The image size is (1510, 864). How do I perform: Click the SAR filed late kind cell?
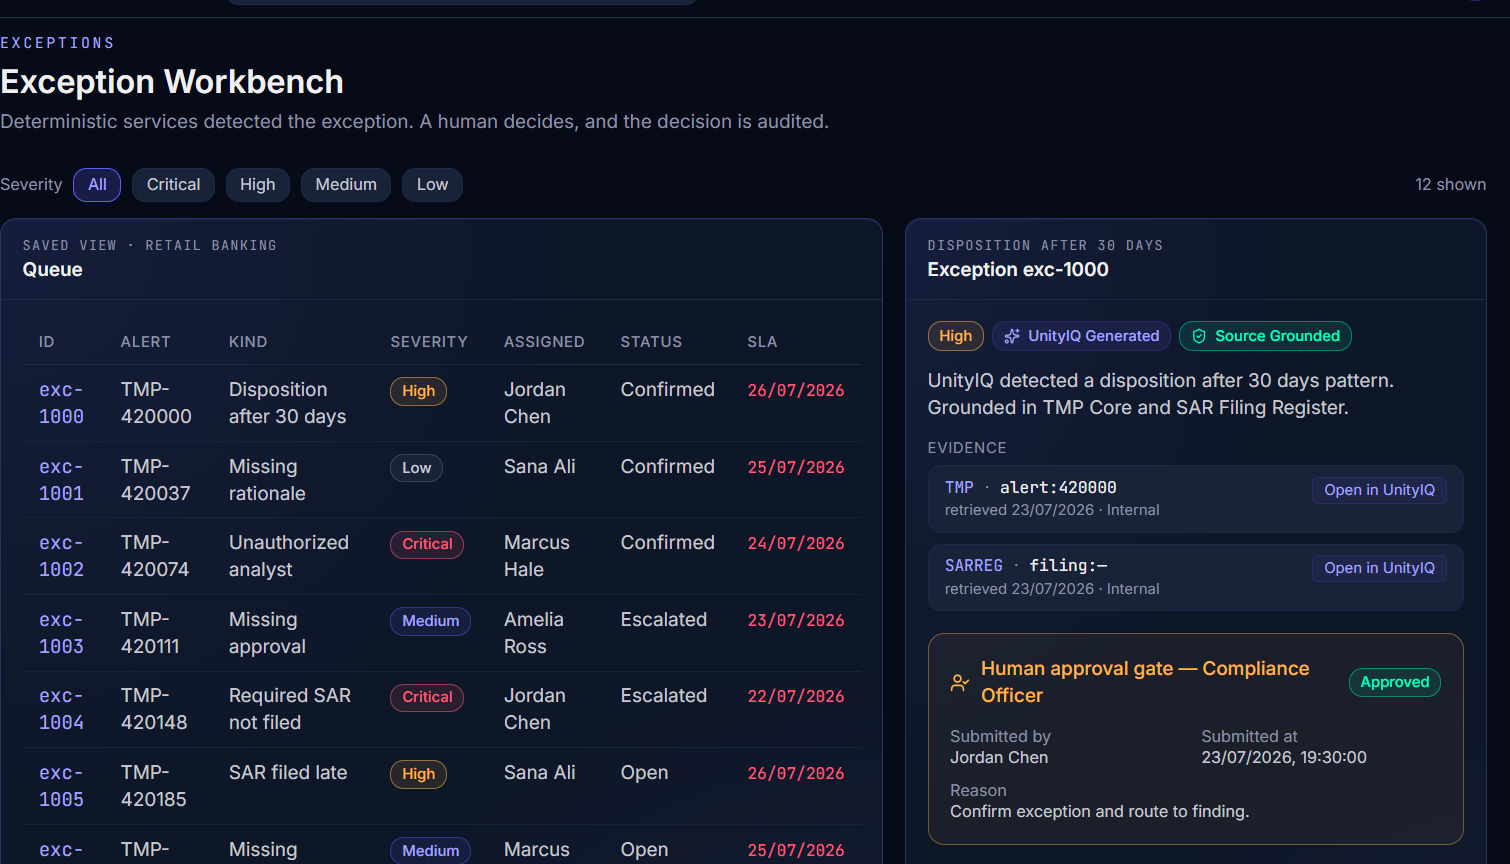pos(288,773)
